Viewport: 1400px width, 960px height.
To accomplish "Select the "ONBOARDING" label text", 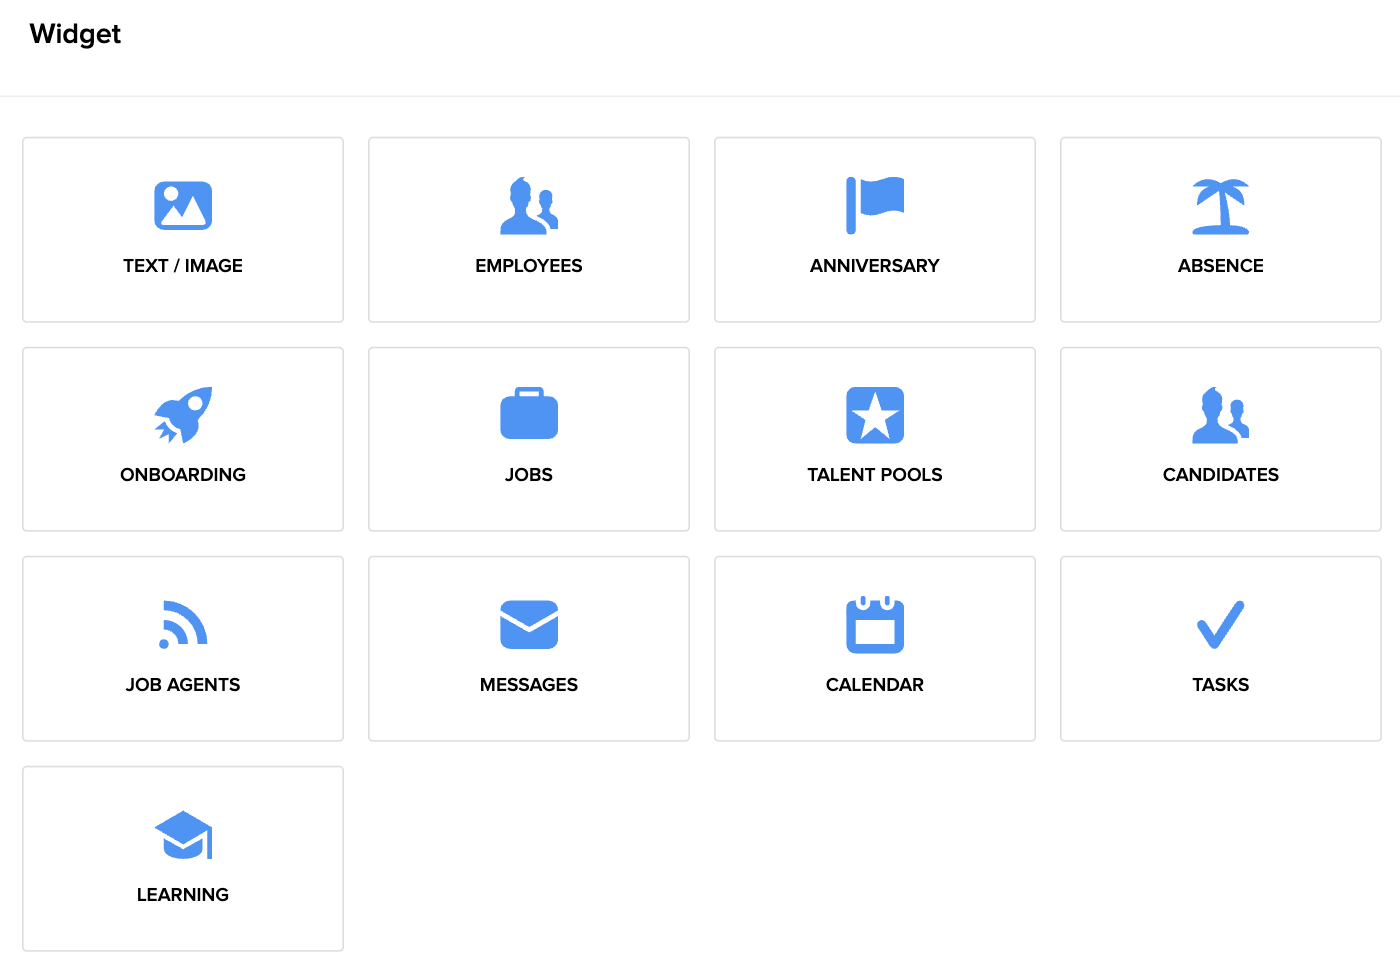I will (183, 475).
